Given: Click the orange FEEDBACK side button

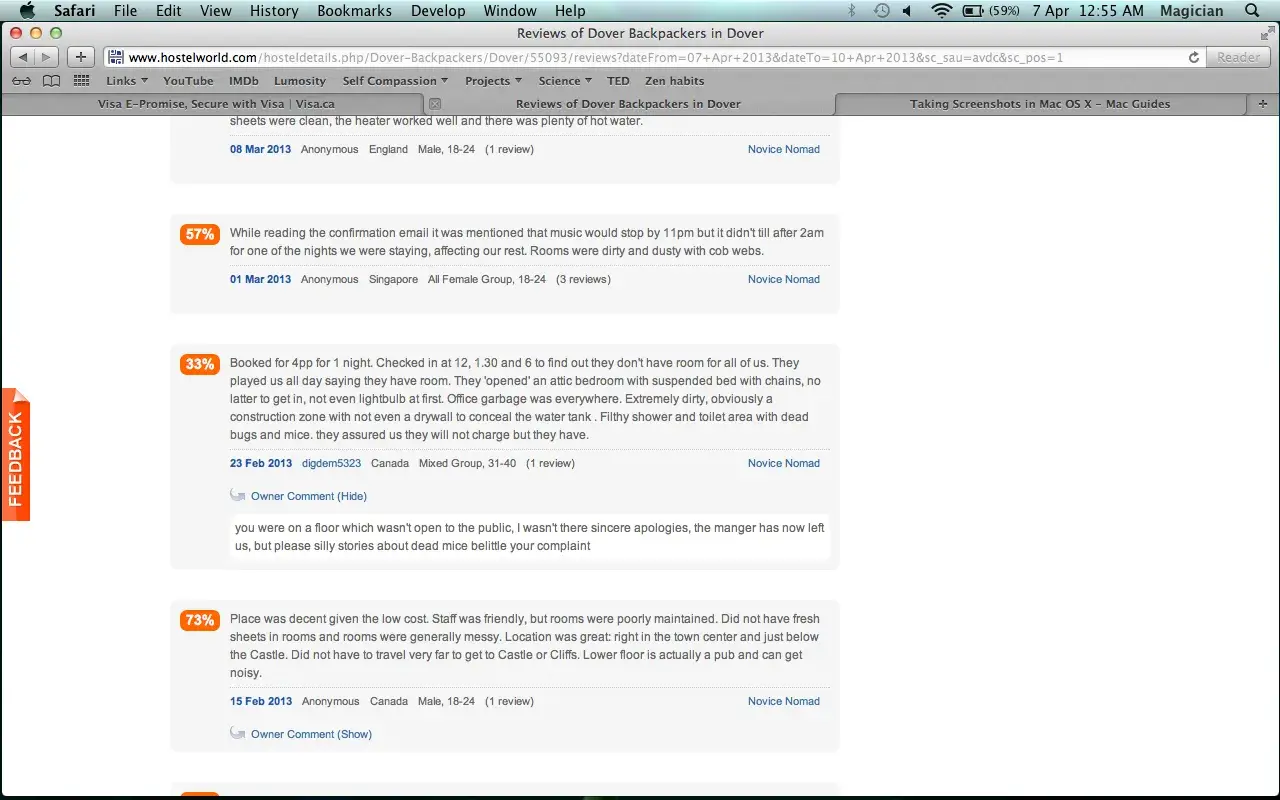Looking at the screenshot, I should (15, 455).
